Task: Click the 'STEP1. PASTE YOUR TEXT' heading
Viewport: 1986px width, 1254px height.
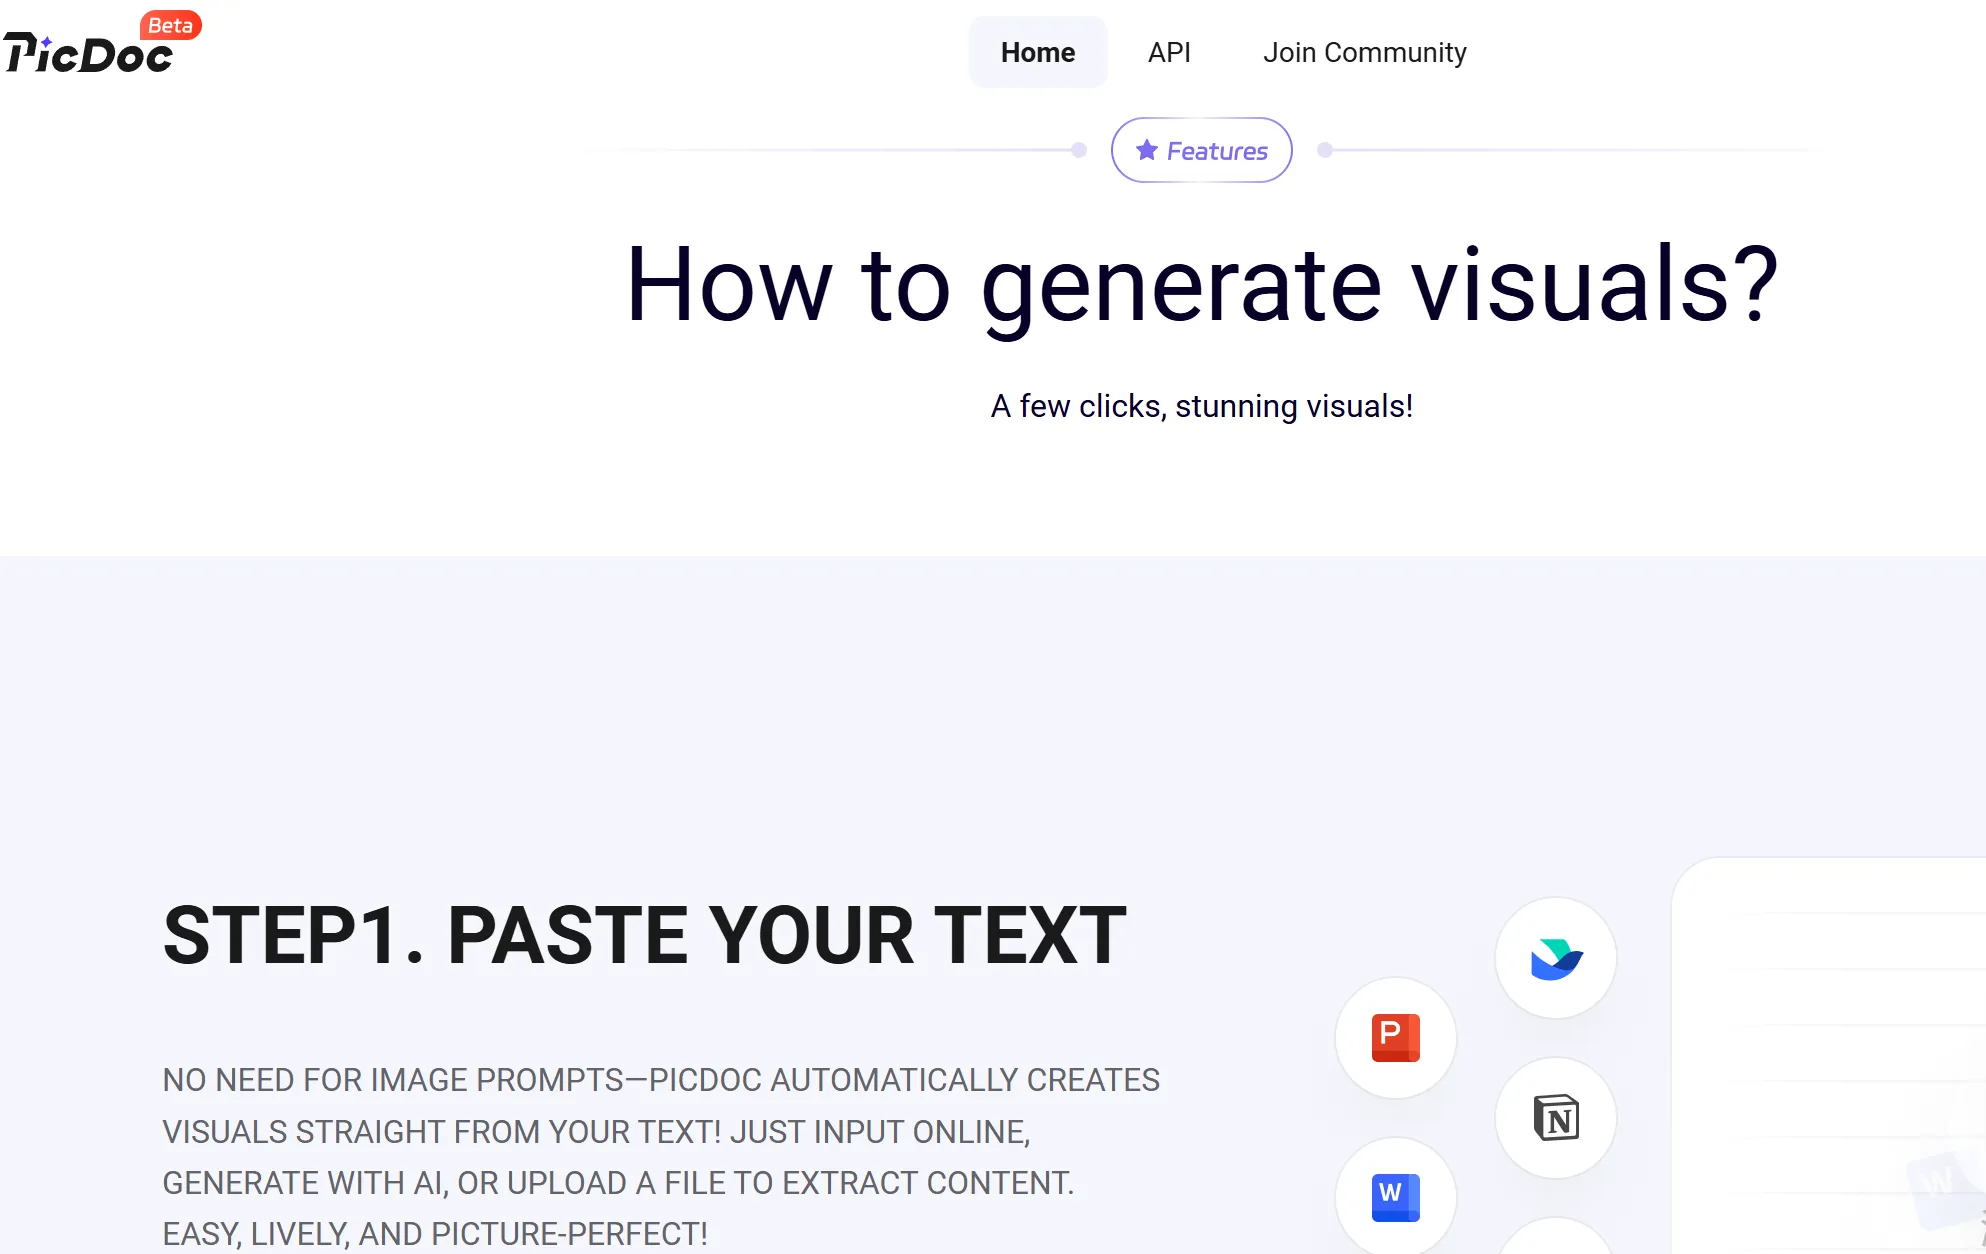Action: pyautogui.click(x=645, y=935)
